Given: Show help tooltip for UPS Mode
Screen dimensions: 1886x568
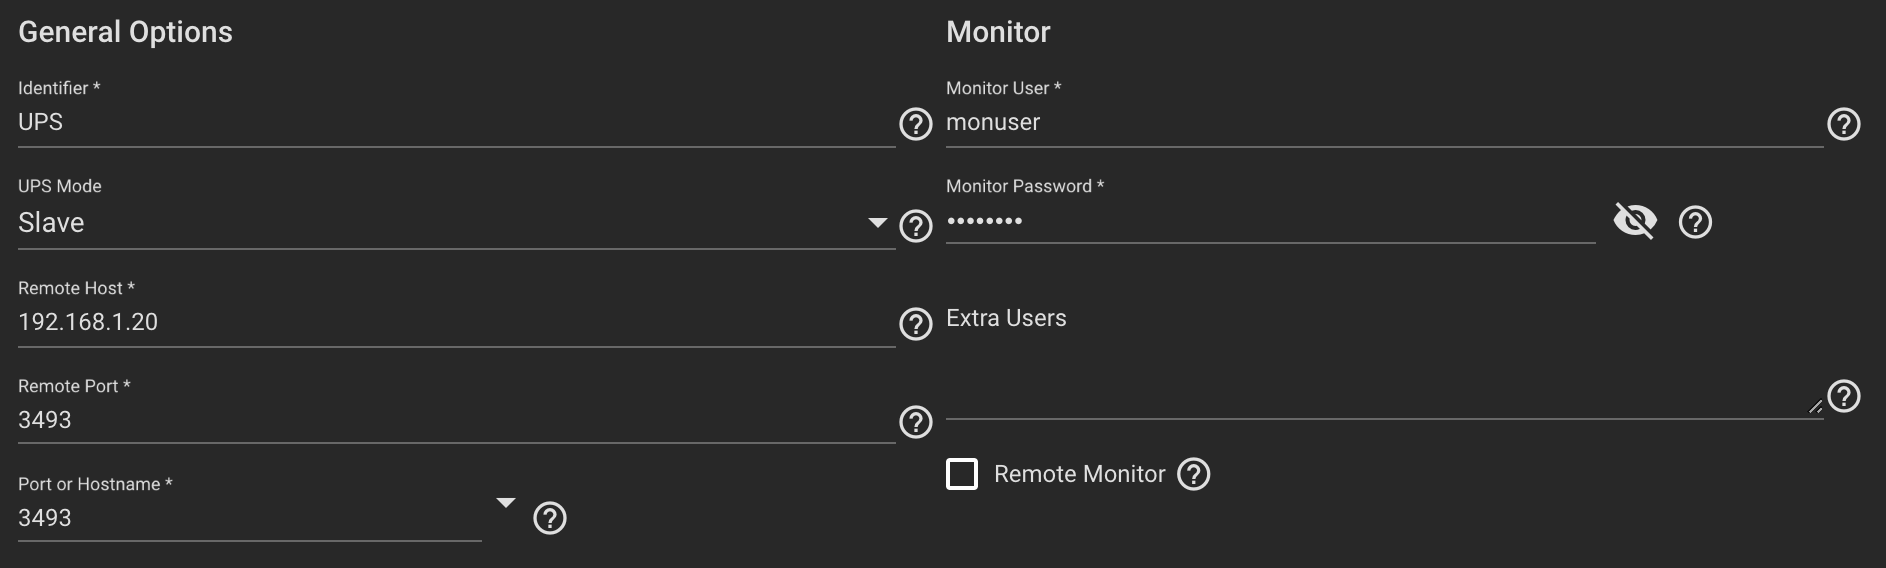Looking at the screenshot, I should tap(915, 226).
